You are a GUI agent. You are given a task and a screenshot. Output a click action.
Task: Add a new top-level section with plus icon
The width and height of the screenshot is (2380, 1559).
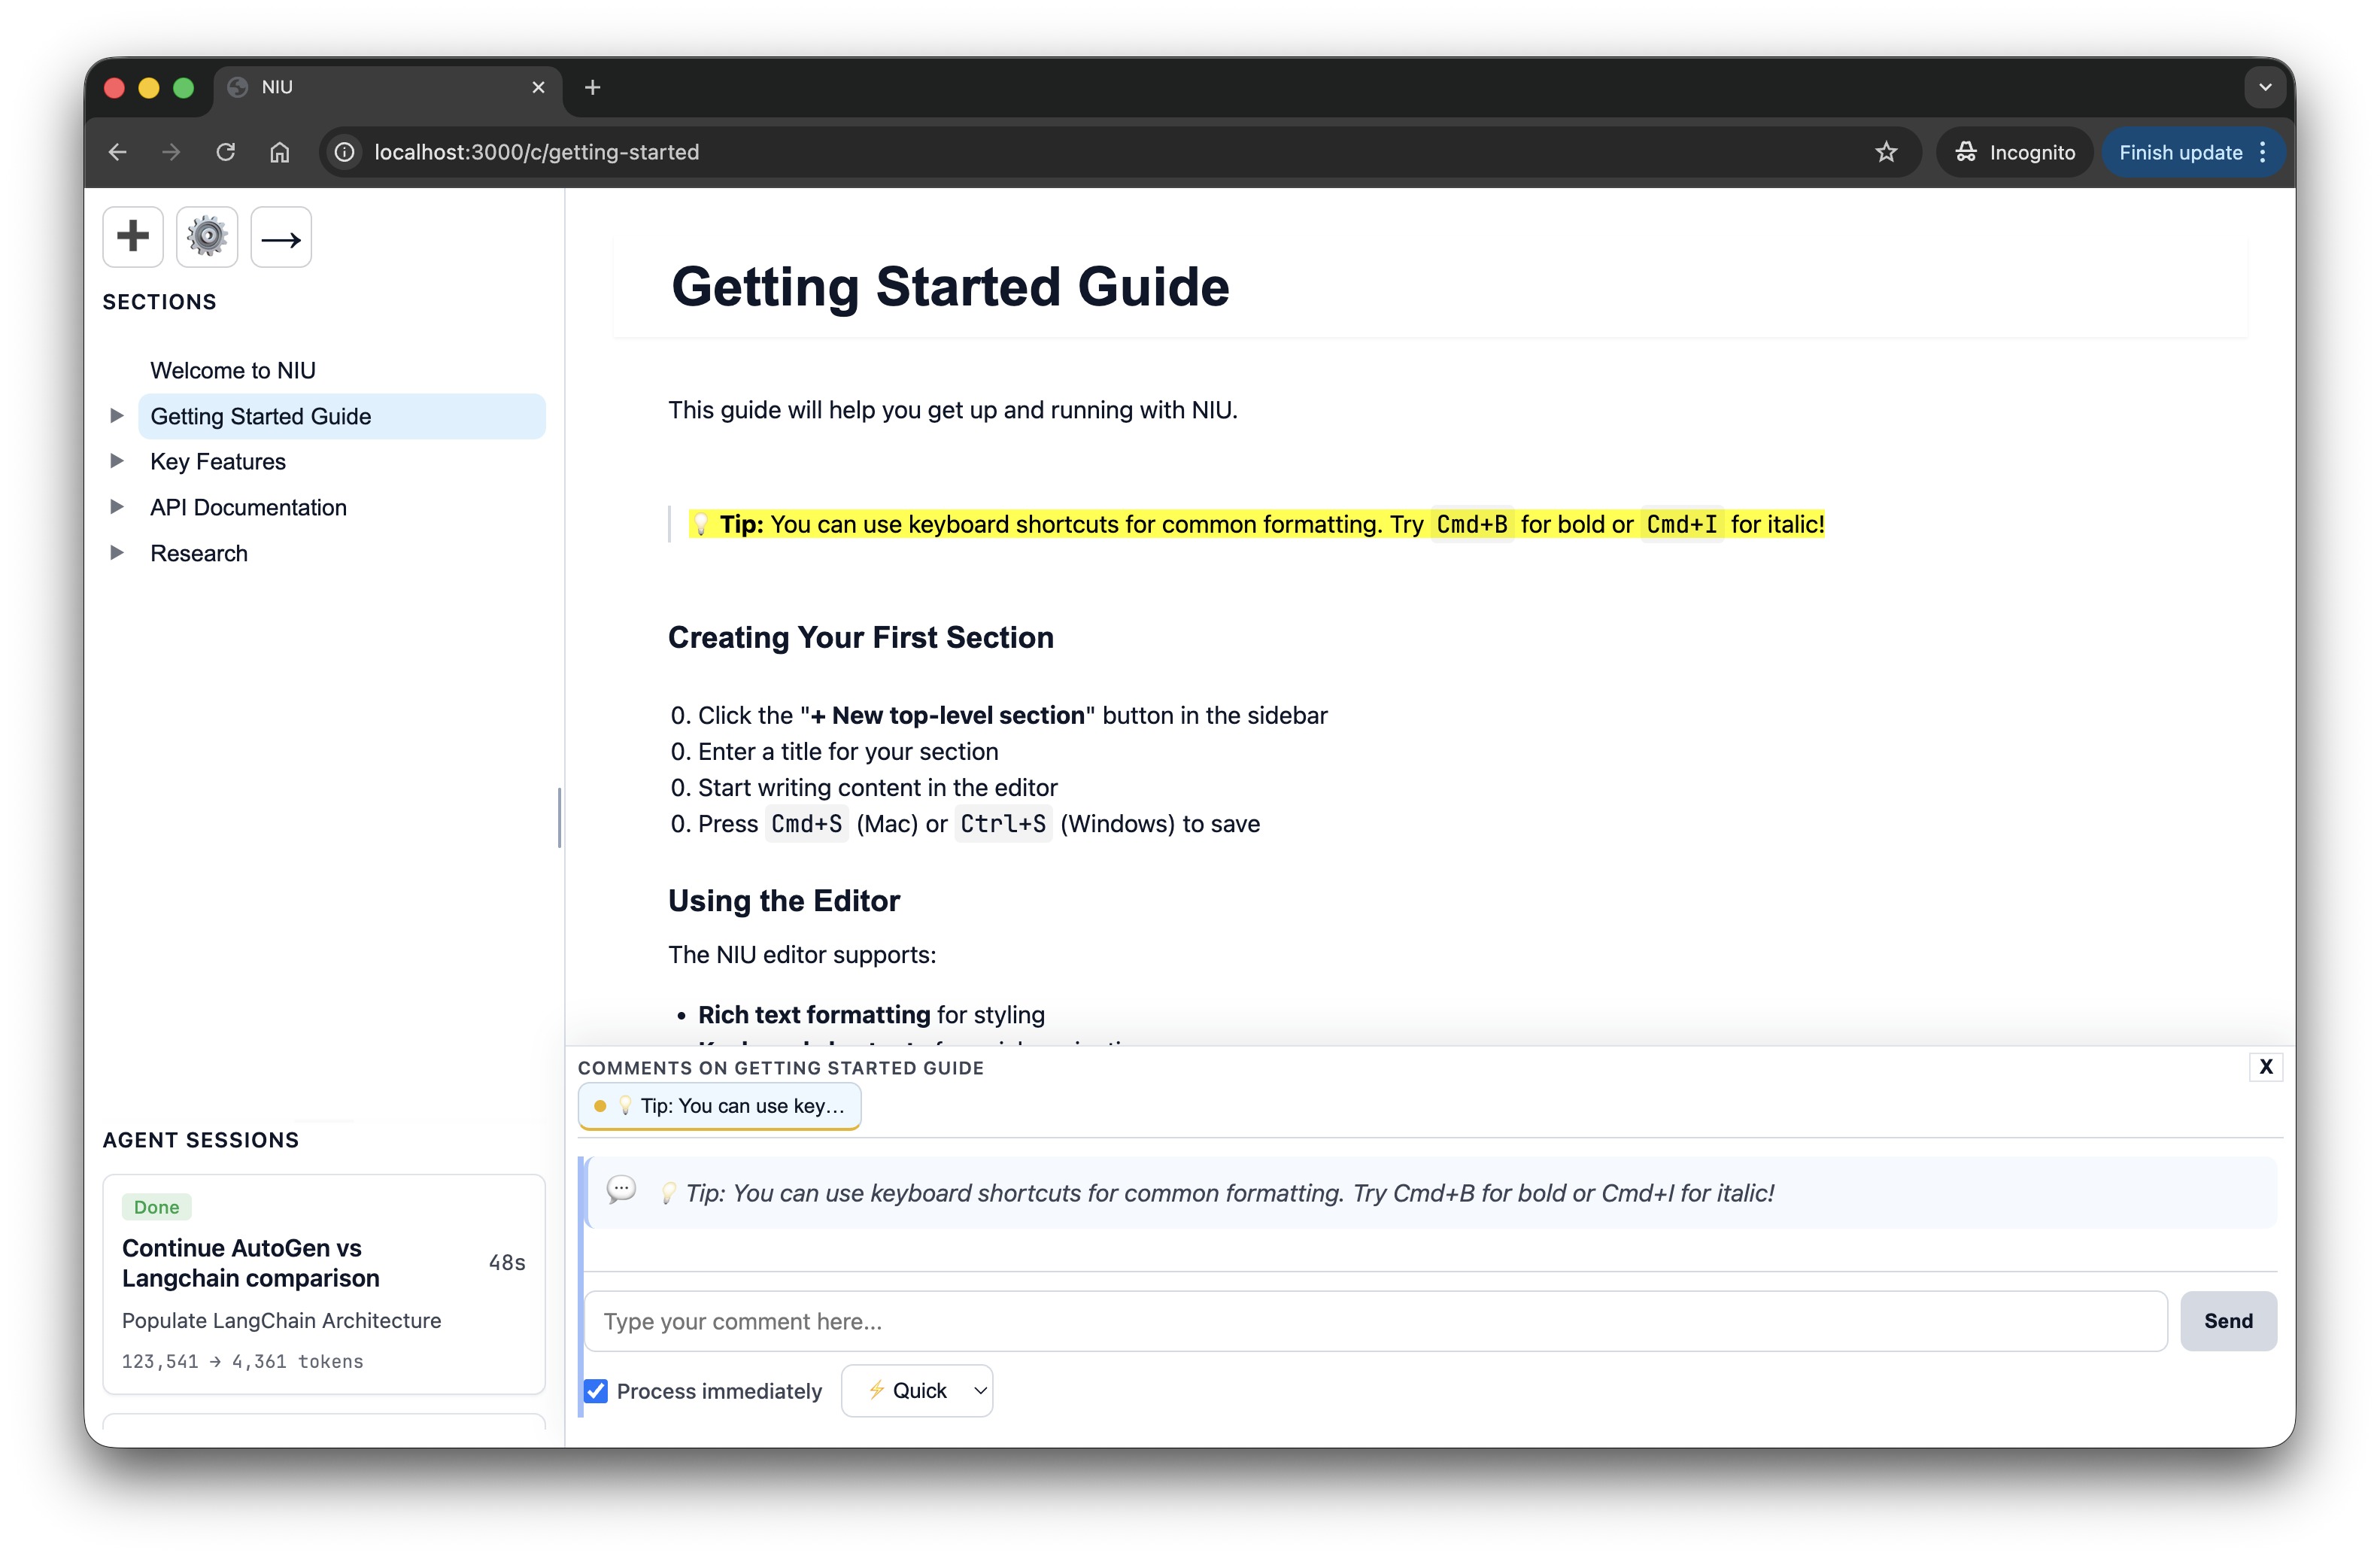133,237
